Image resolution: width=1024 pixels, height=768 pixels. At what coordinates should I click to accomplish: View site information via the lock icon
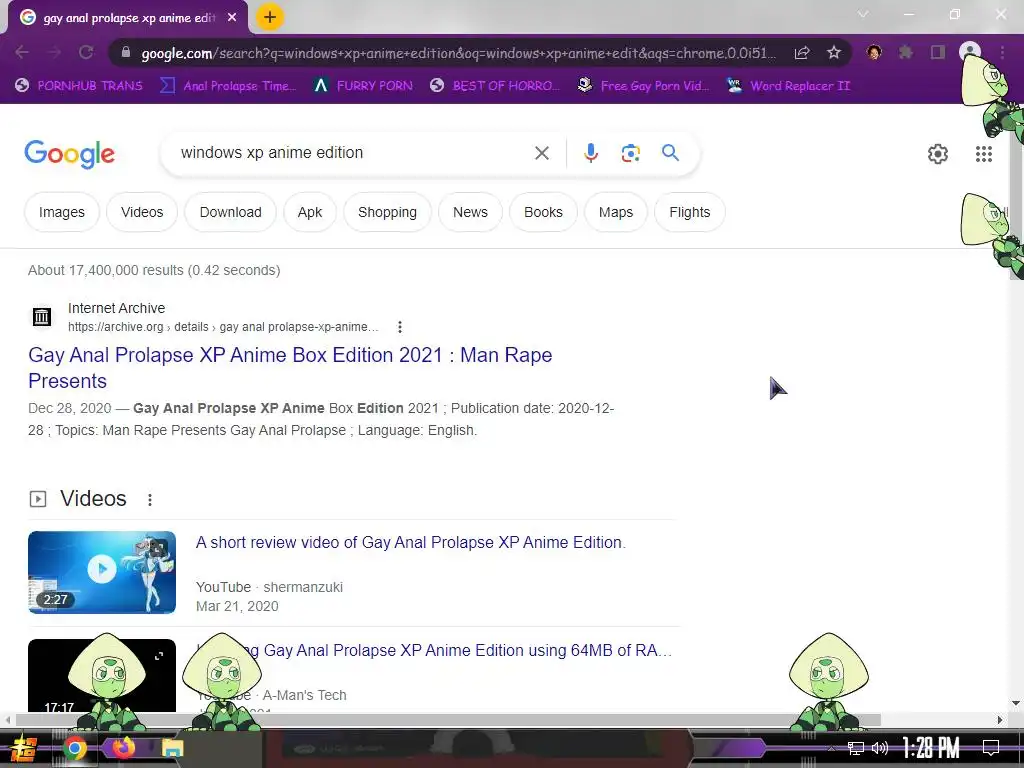coord(126,53)
